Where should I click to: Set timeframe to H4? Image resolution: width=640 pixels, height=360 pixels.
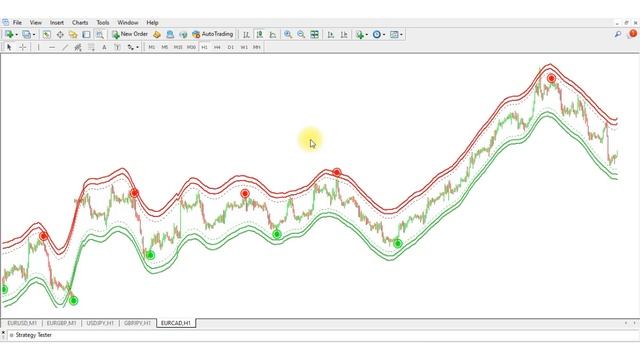point(218,47)
